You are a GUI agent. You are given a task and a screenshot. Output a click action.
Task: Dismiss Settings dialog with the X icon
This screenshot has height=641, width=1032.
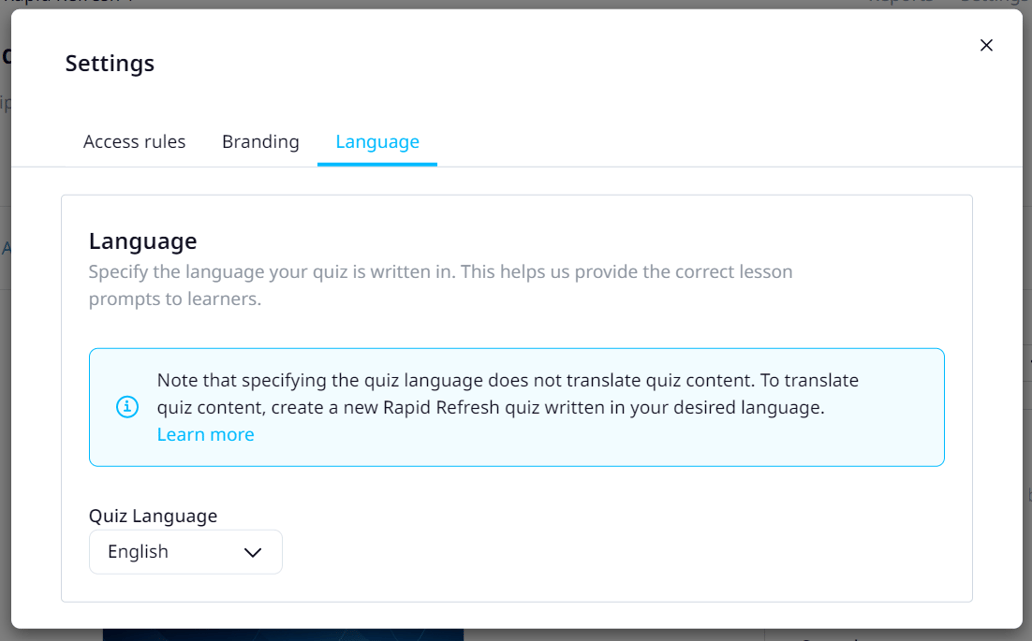(986, 45)
